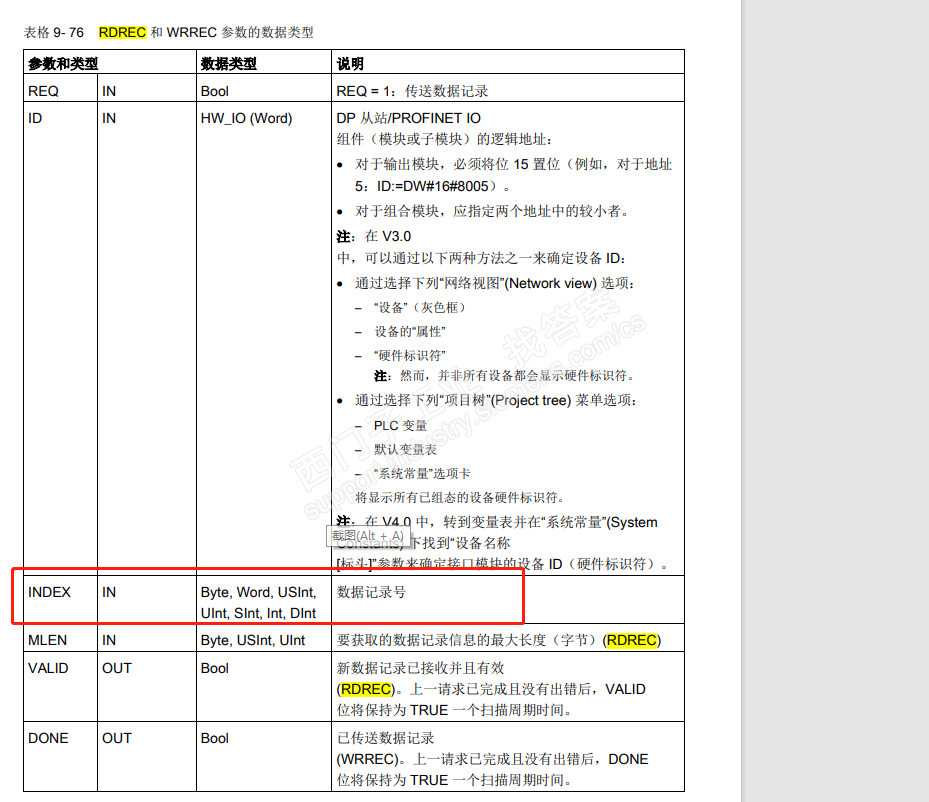Click the '参数和类型' column header
Screen dimensions: 929x802
point(63,63)
